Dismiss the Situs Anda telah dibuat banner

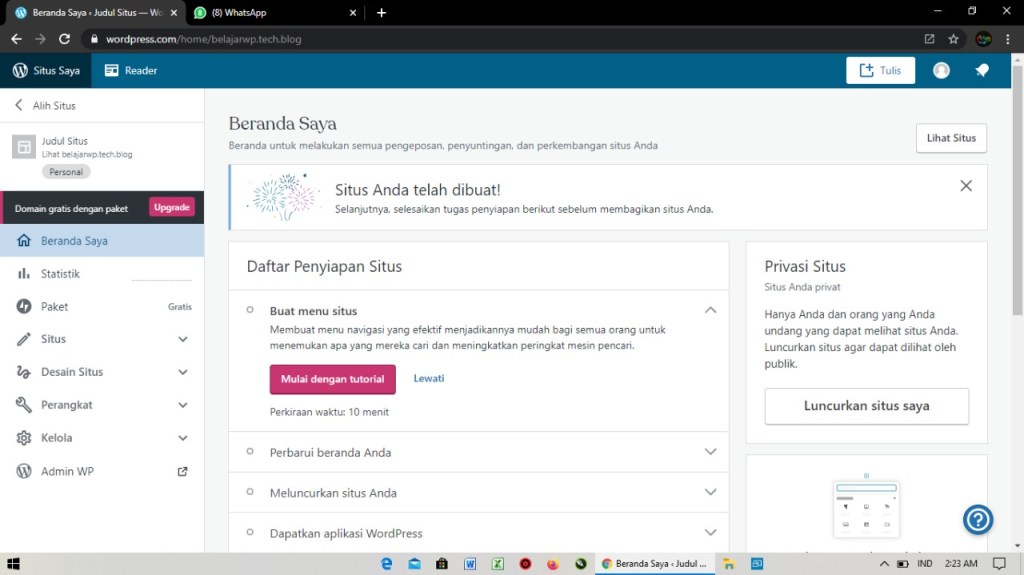[x=965, y=186]
